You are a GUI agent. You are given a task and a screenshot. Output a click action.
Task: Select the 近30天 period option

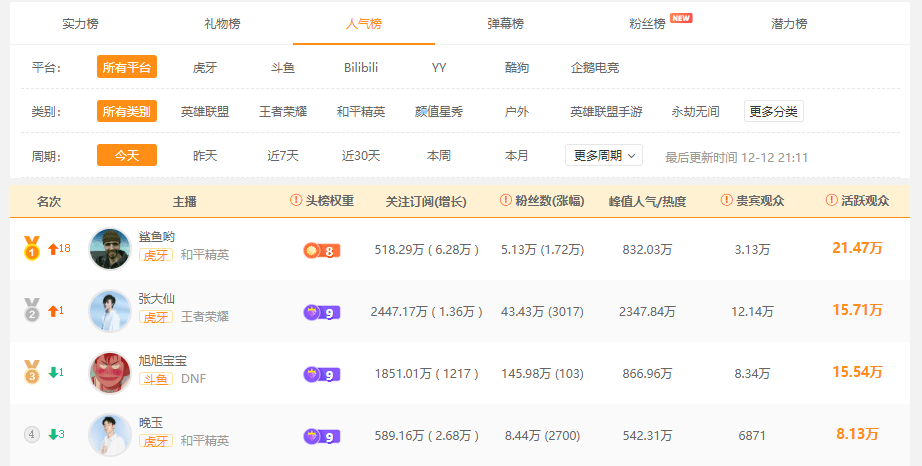point(361,156)
